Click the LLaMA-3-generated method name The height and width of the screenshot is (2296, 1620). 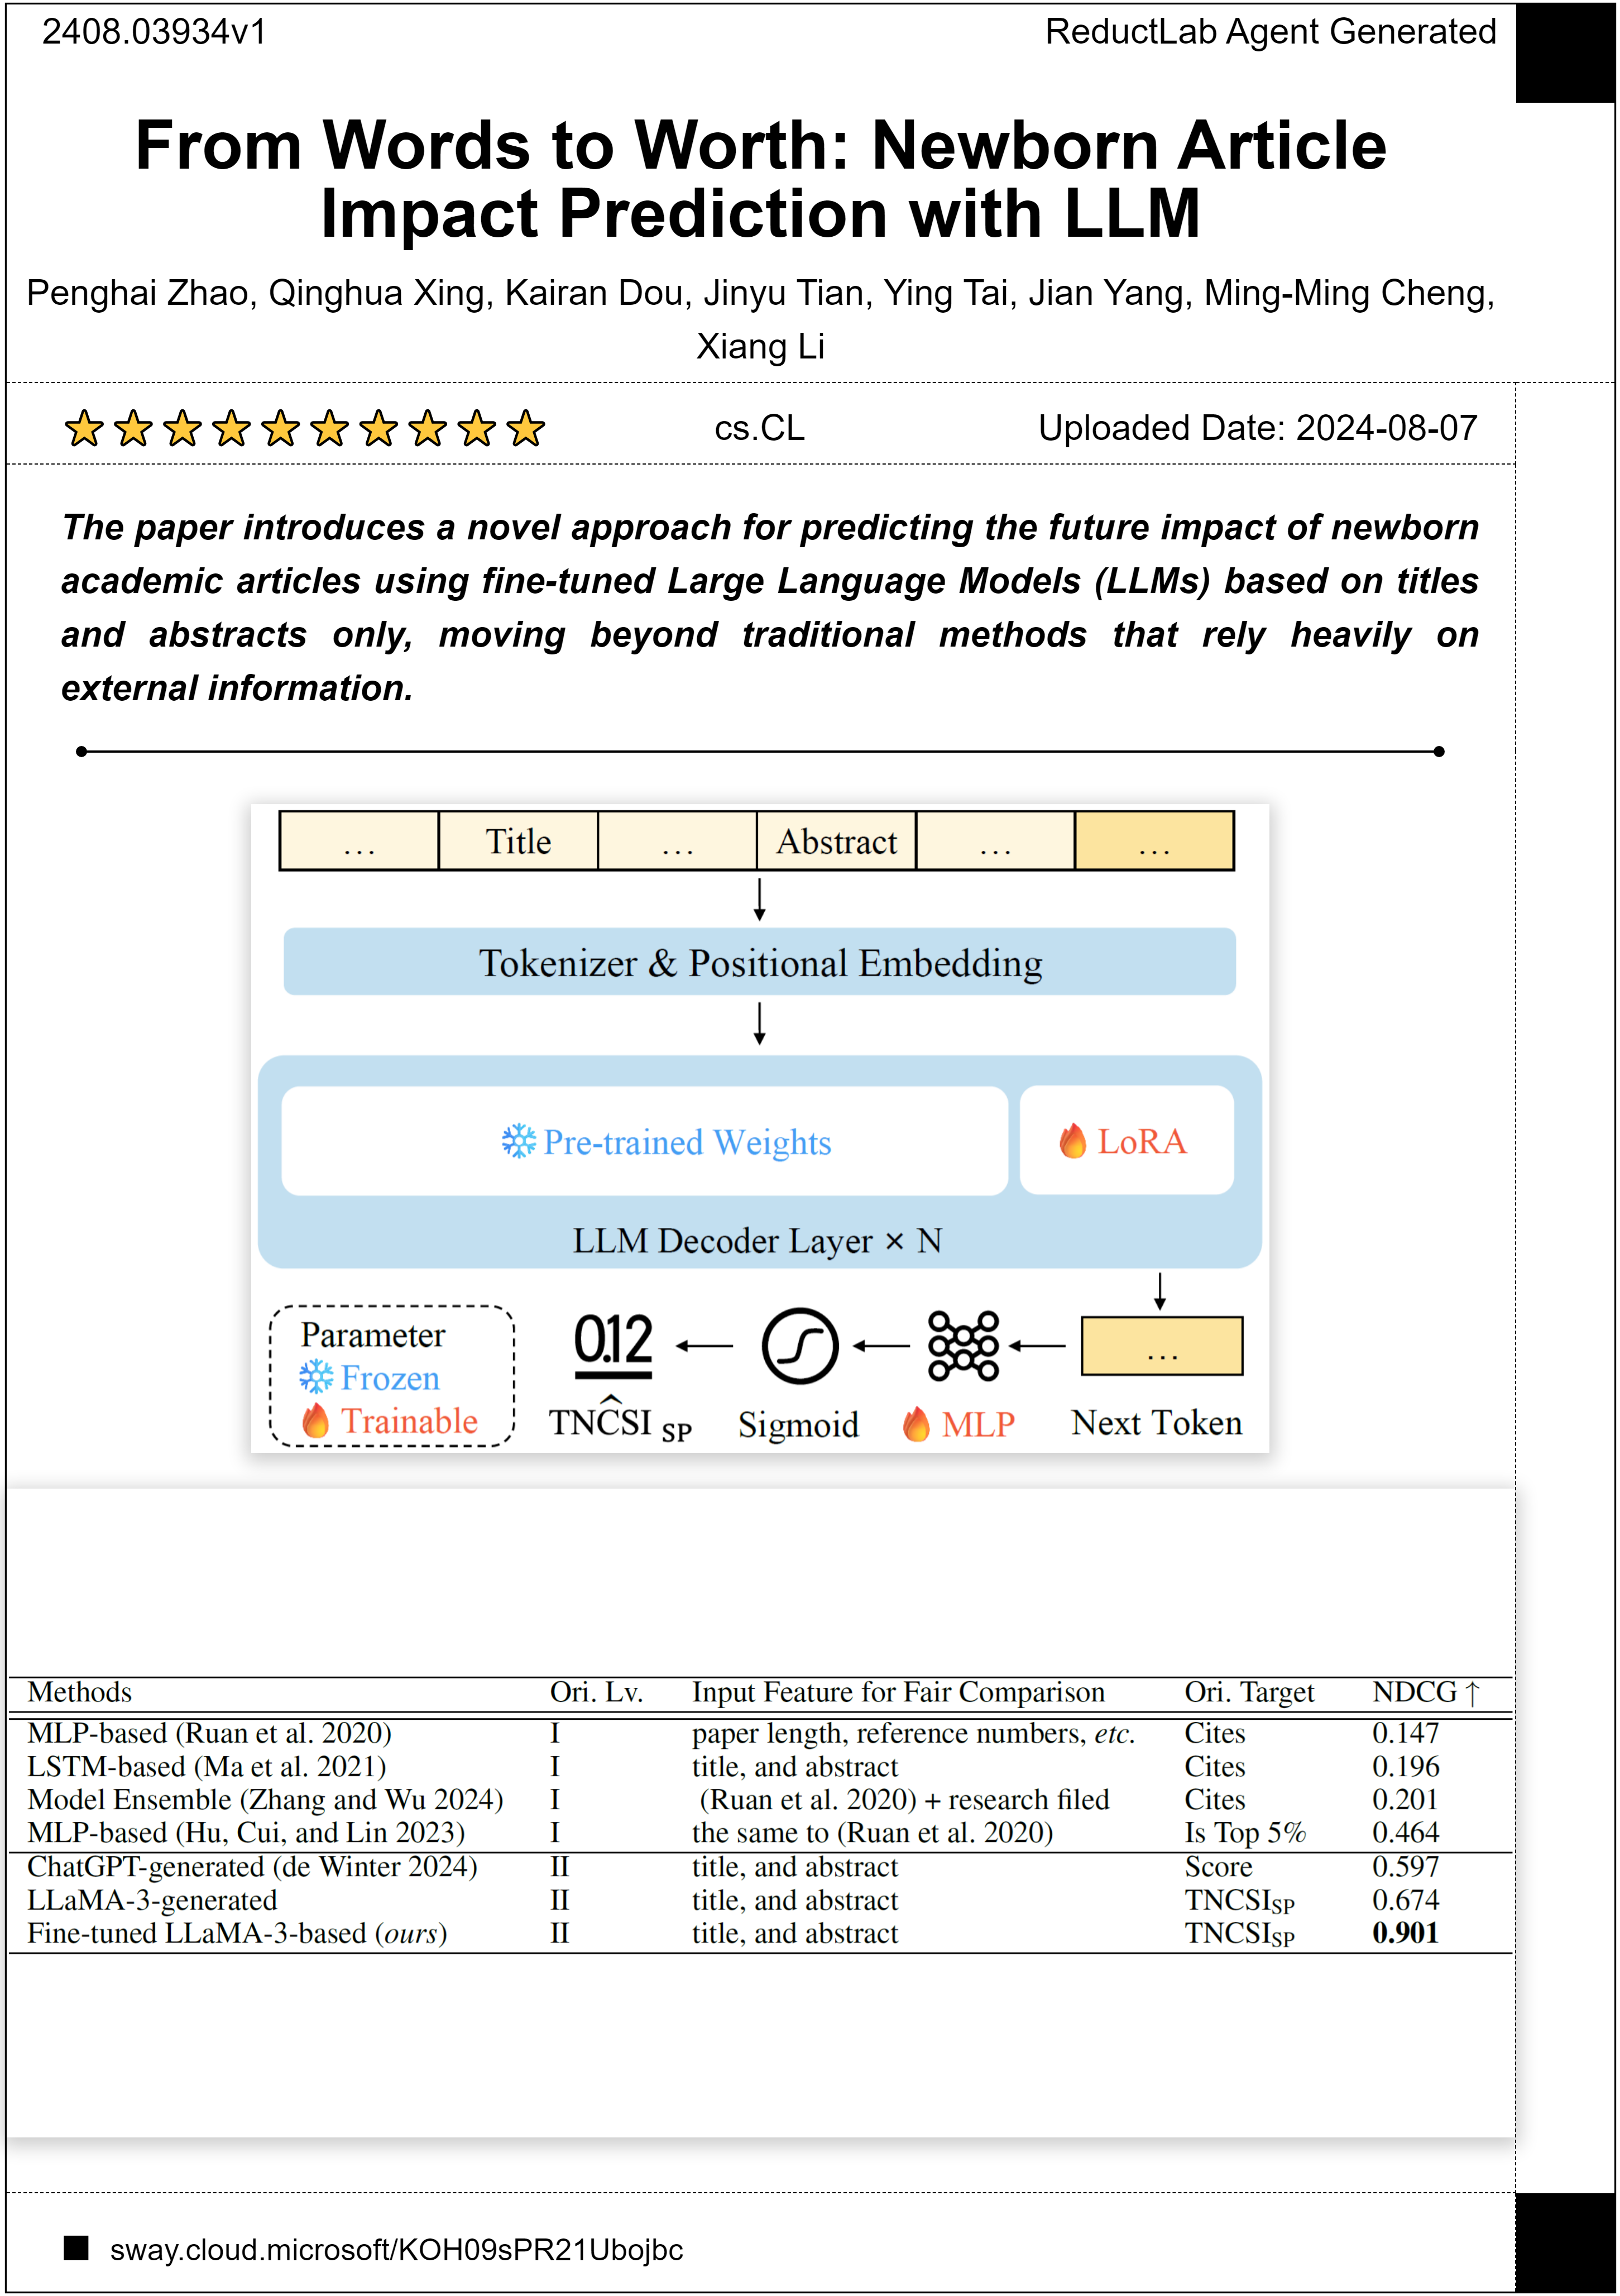[152, 1900]
